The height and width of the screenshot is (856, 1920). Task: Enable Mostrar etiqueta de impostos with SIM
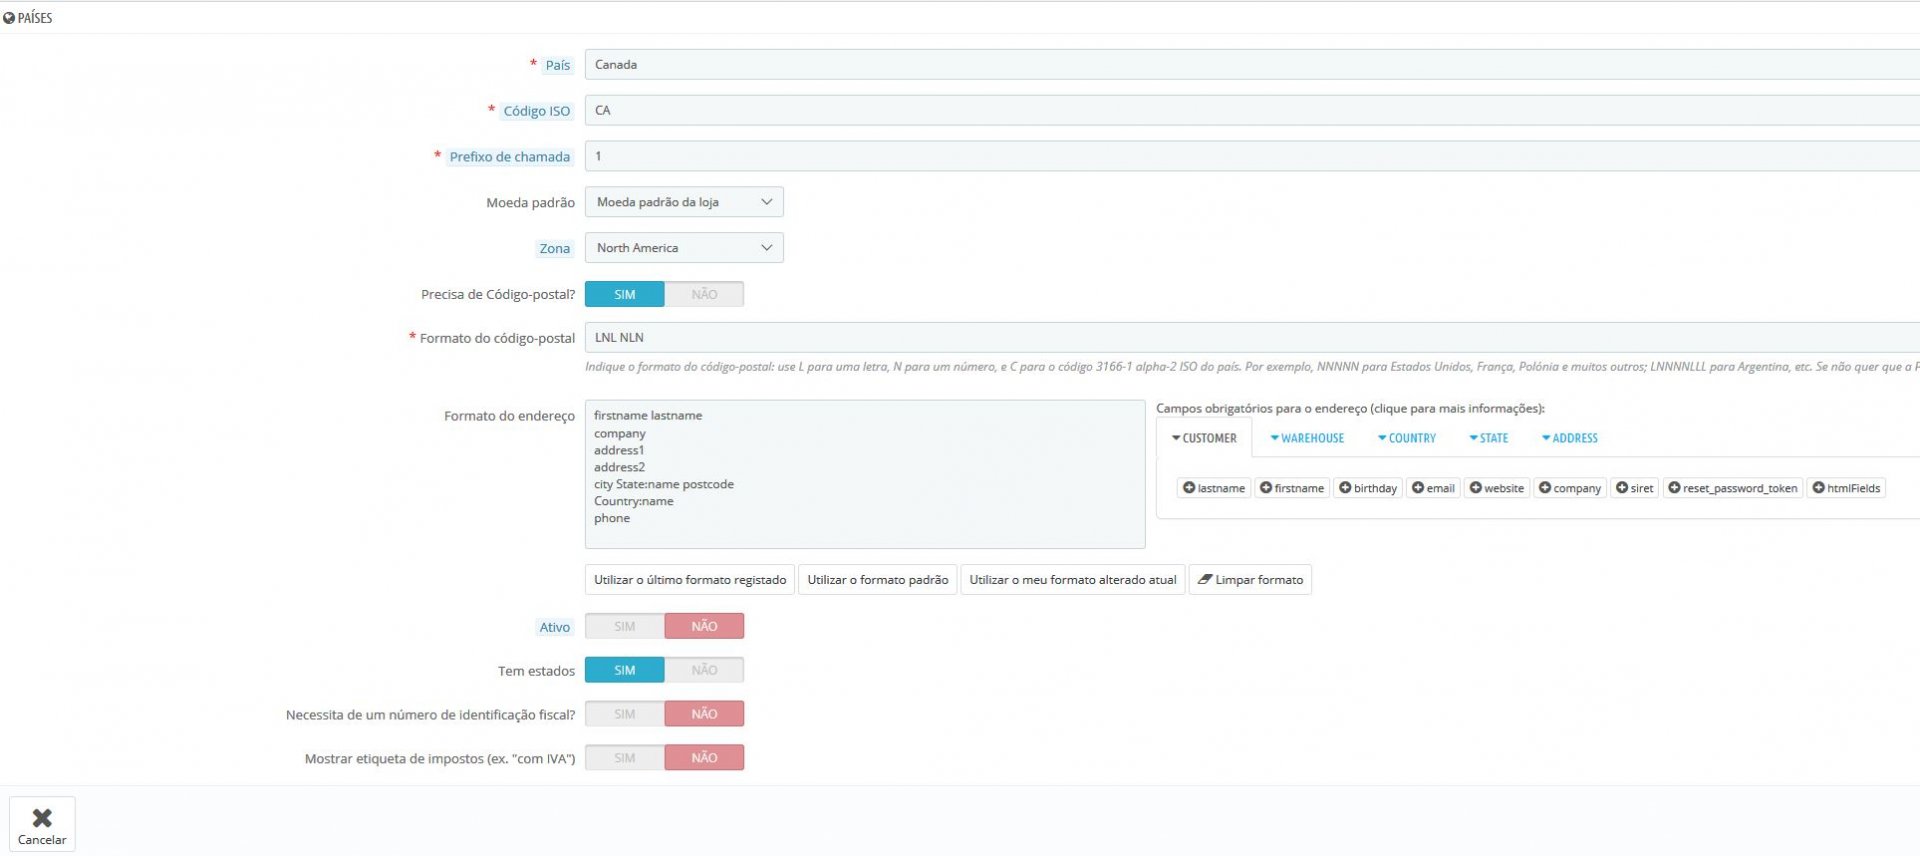(625, 758)
